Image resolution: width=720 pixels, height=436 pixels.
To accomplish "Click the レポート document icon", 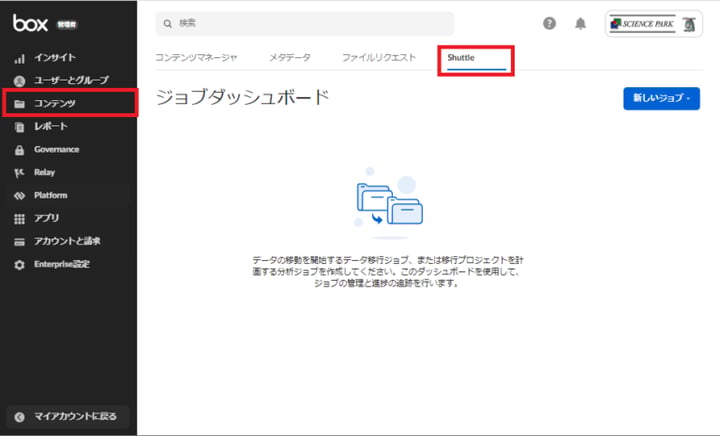I will [x=19, y=127].
